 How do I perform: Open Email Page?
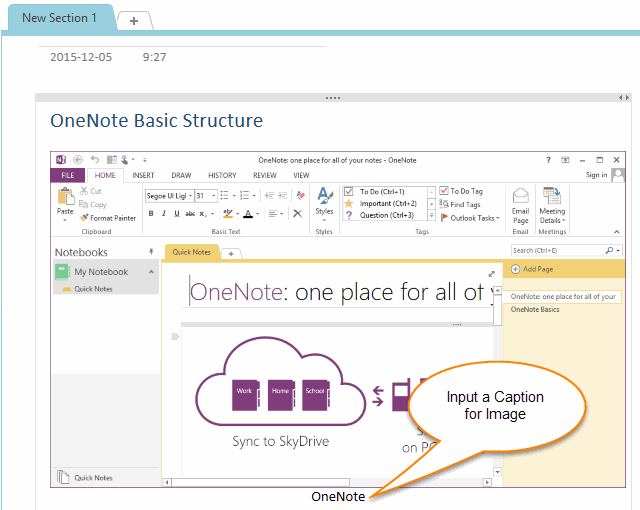520,206
